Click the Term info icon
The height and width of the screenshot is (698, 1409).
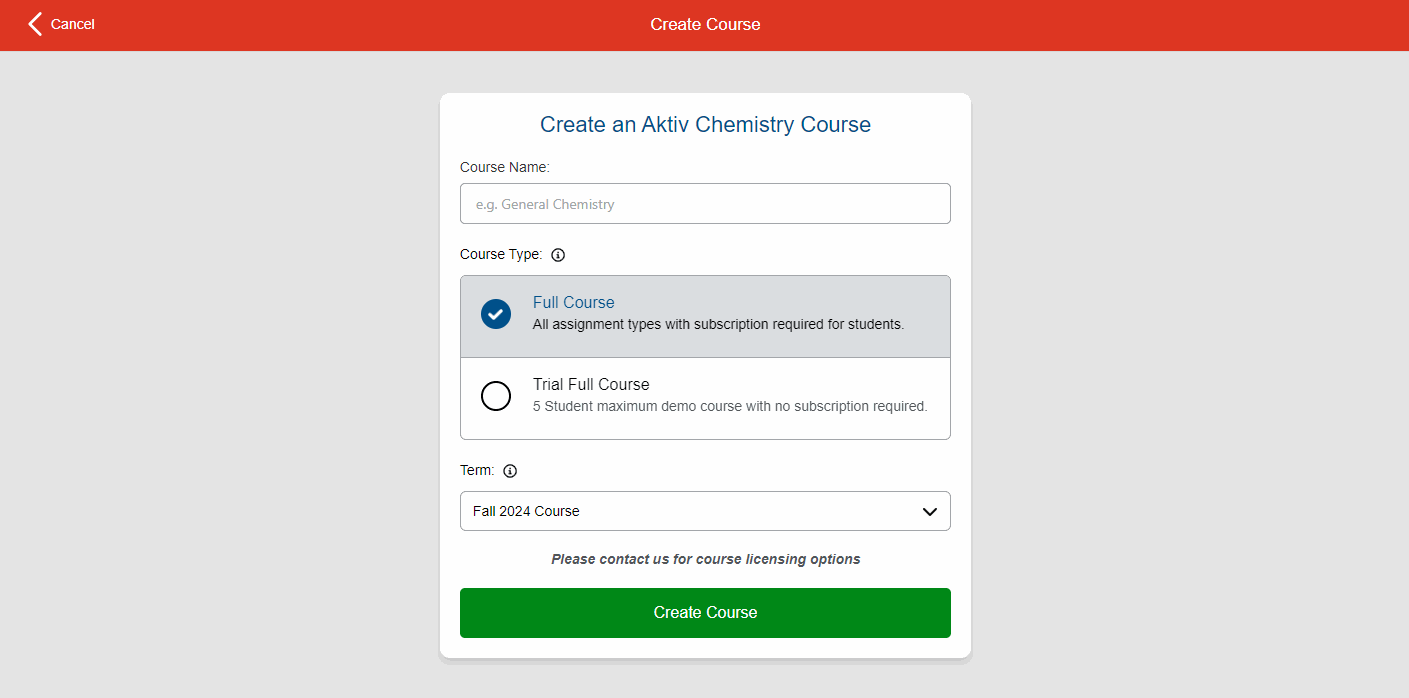click(x=510, y=470)
